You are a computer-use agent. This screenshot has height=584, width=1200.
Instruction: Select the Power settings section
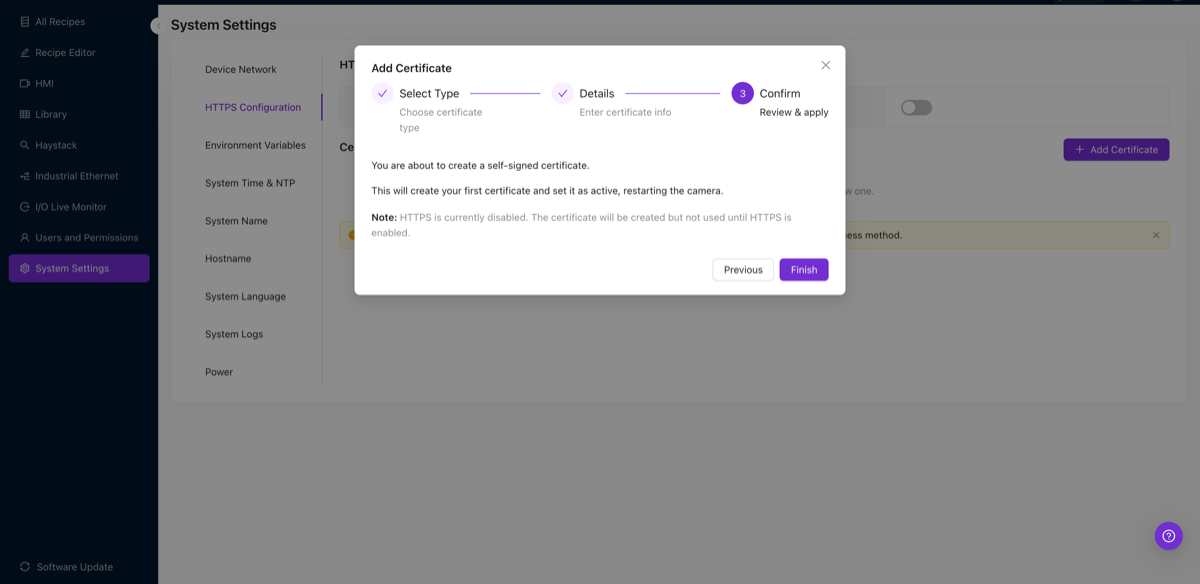click(217, 371)
